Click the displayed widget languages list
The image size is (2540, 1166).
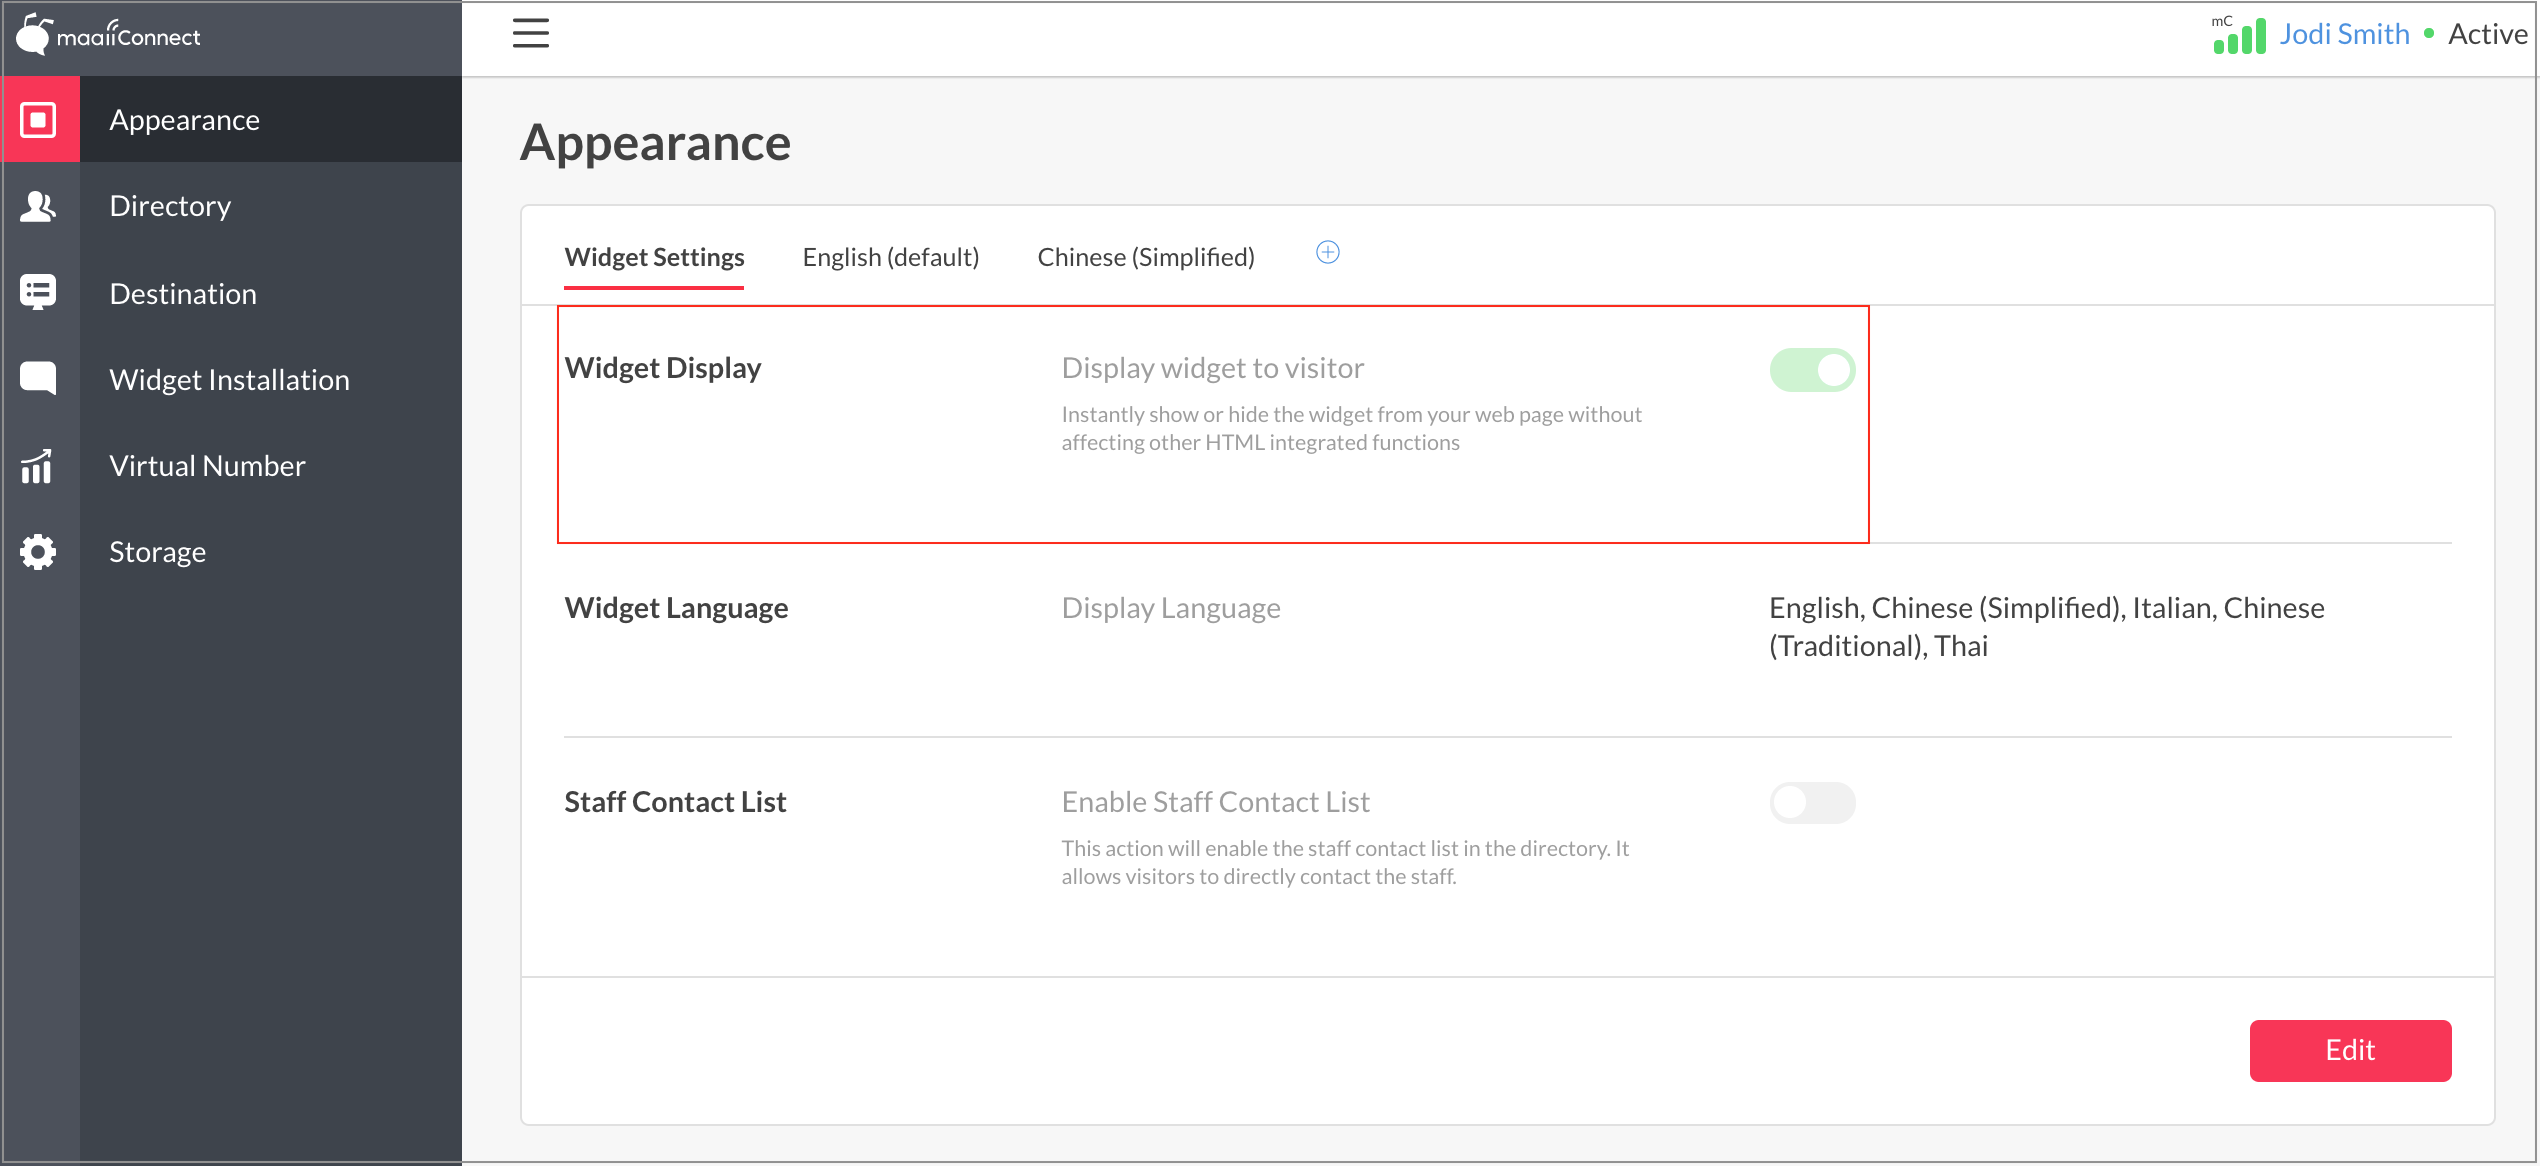(x=2046, y=627)
